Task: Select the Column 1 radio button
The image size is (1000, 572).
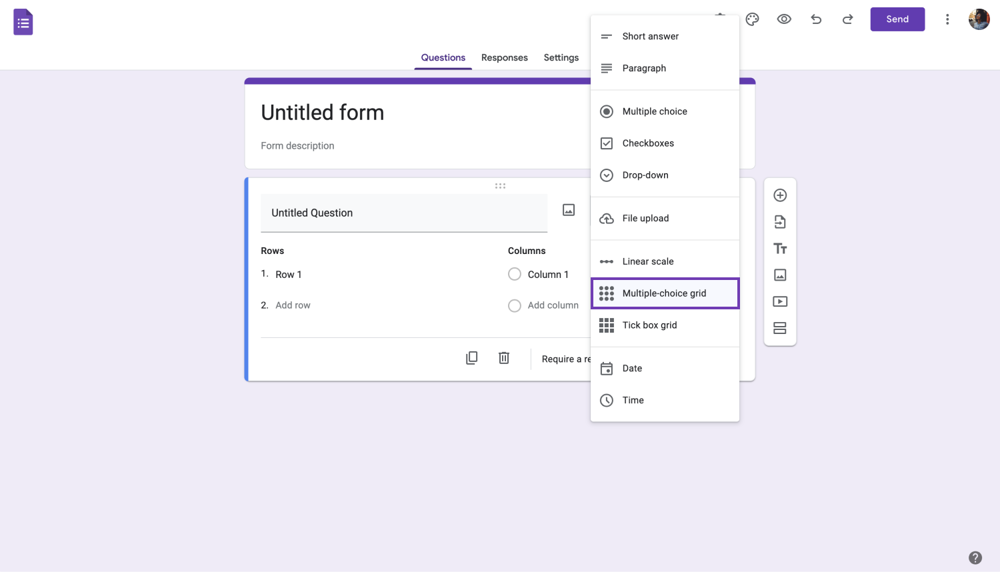Action: pyautogui.click(x=514, y=274)
